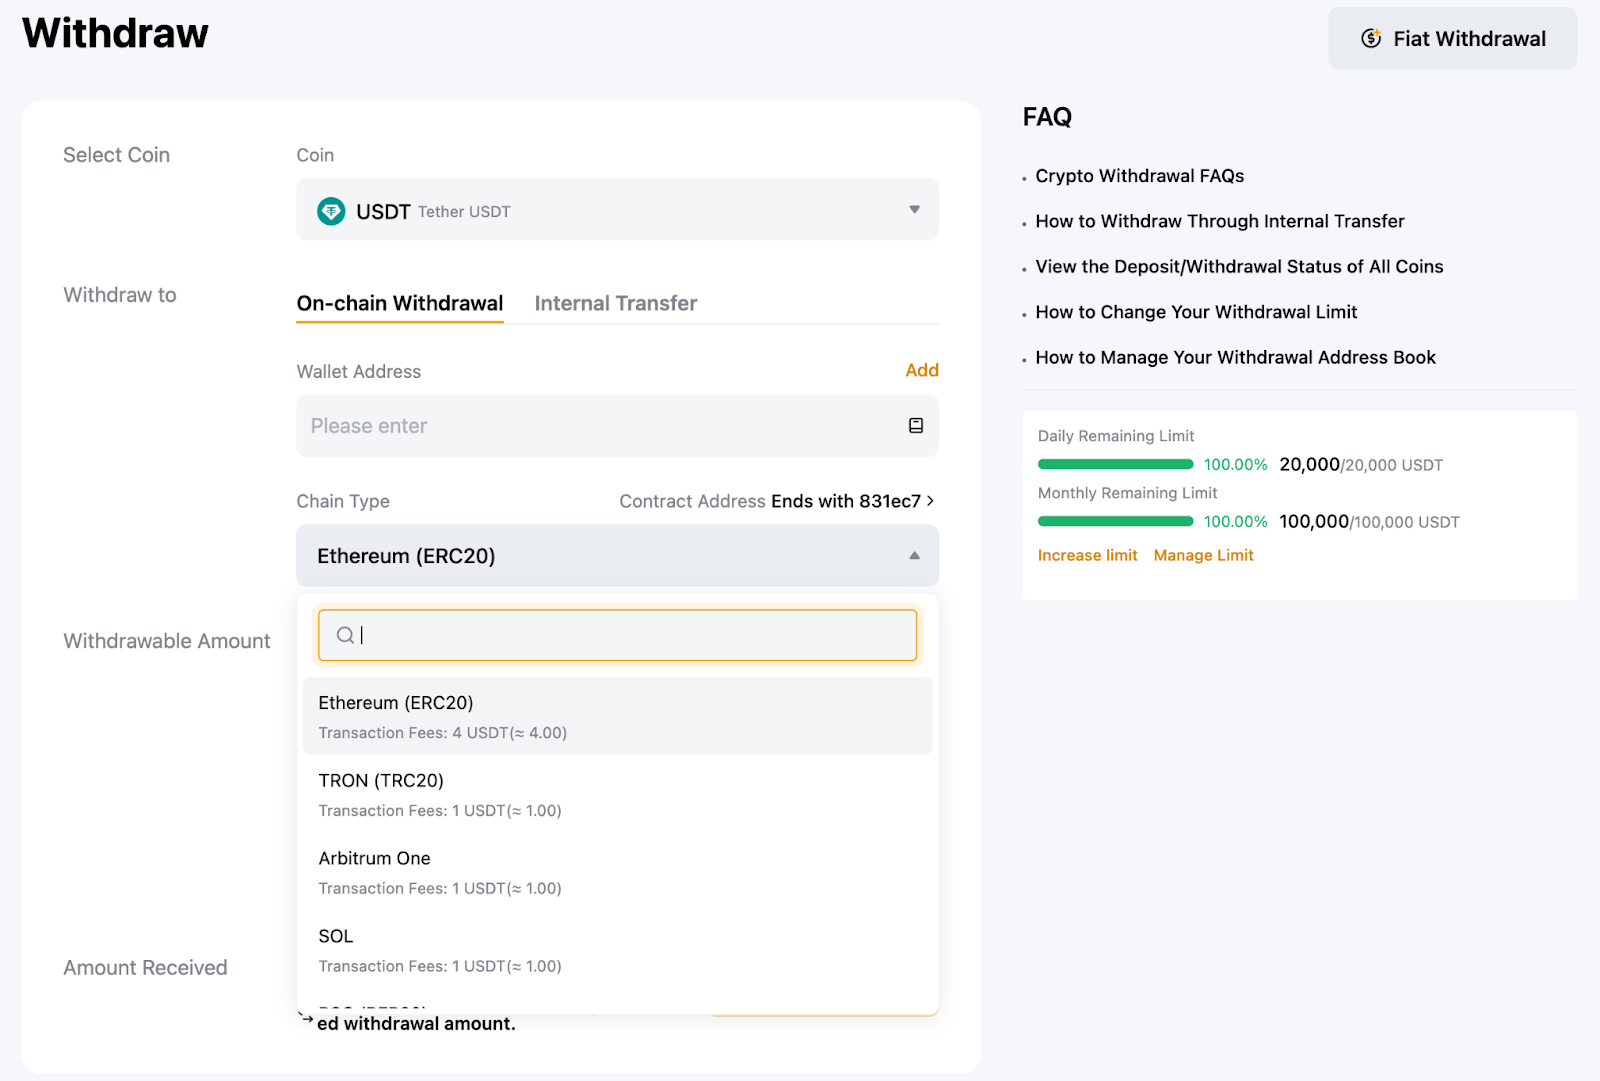Click 100,000/100,000 USDT monthly limit value

pos(1369,522)
